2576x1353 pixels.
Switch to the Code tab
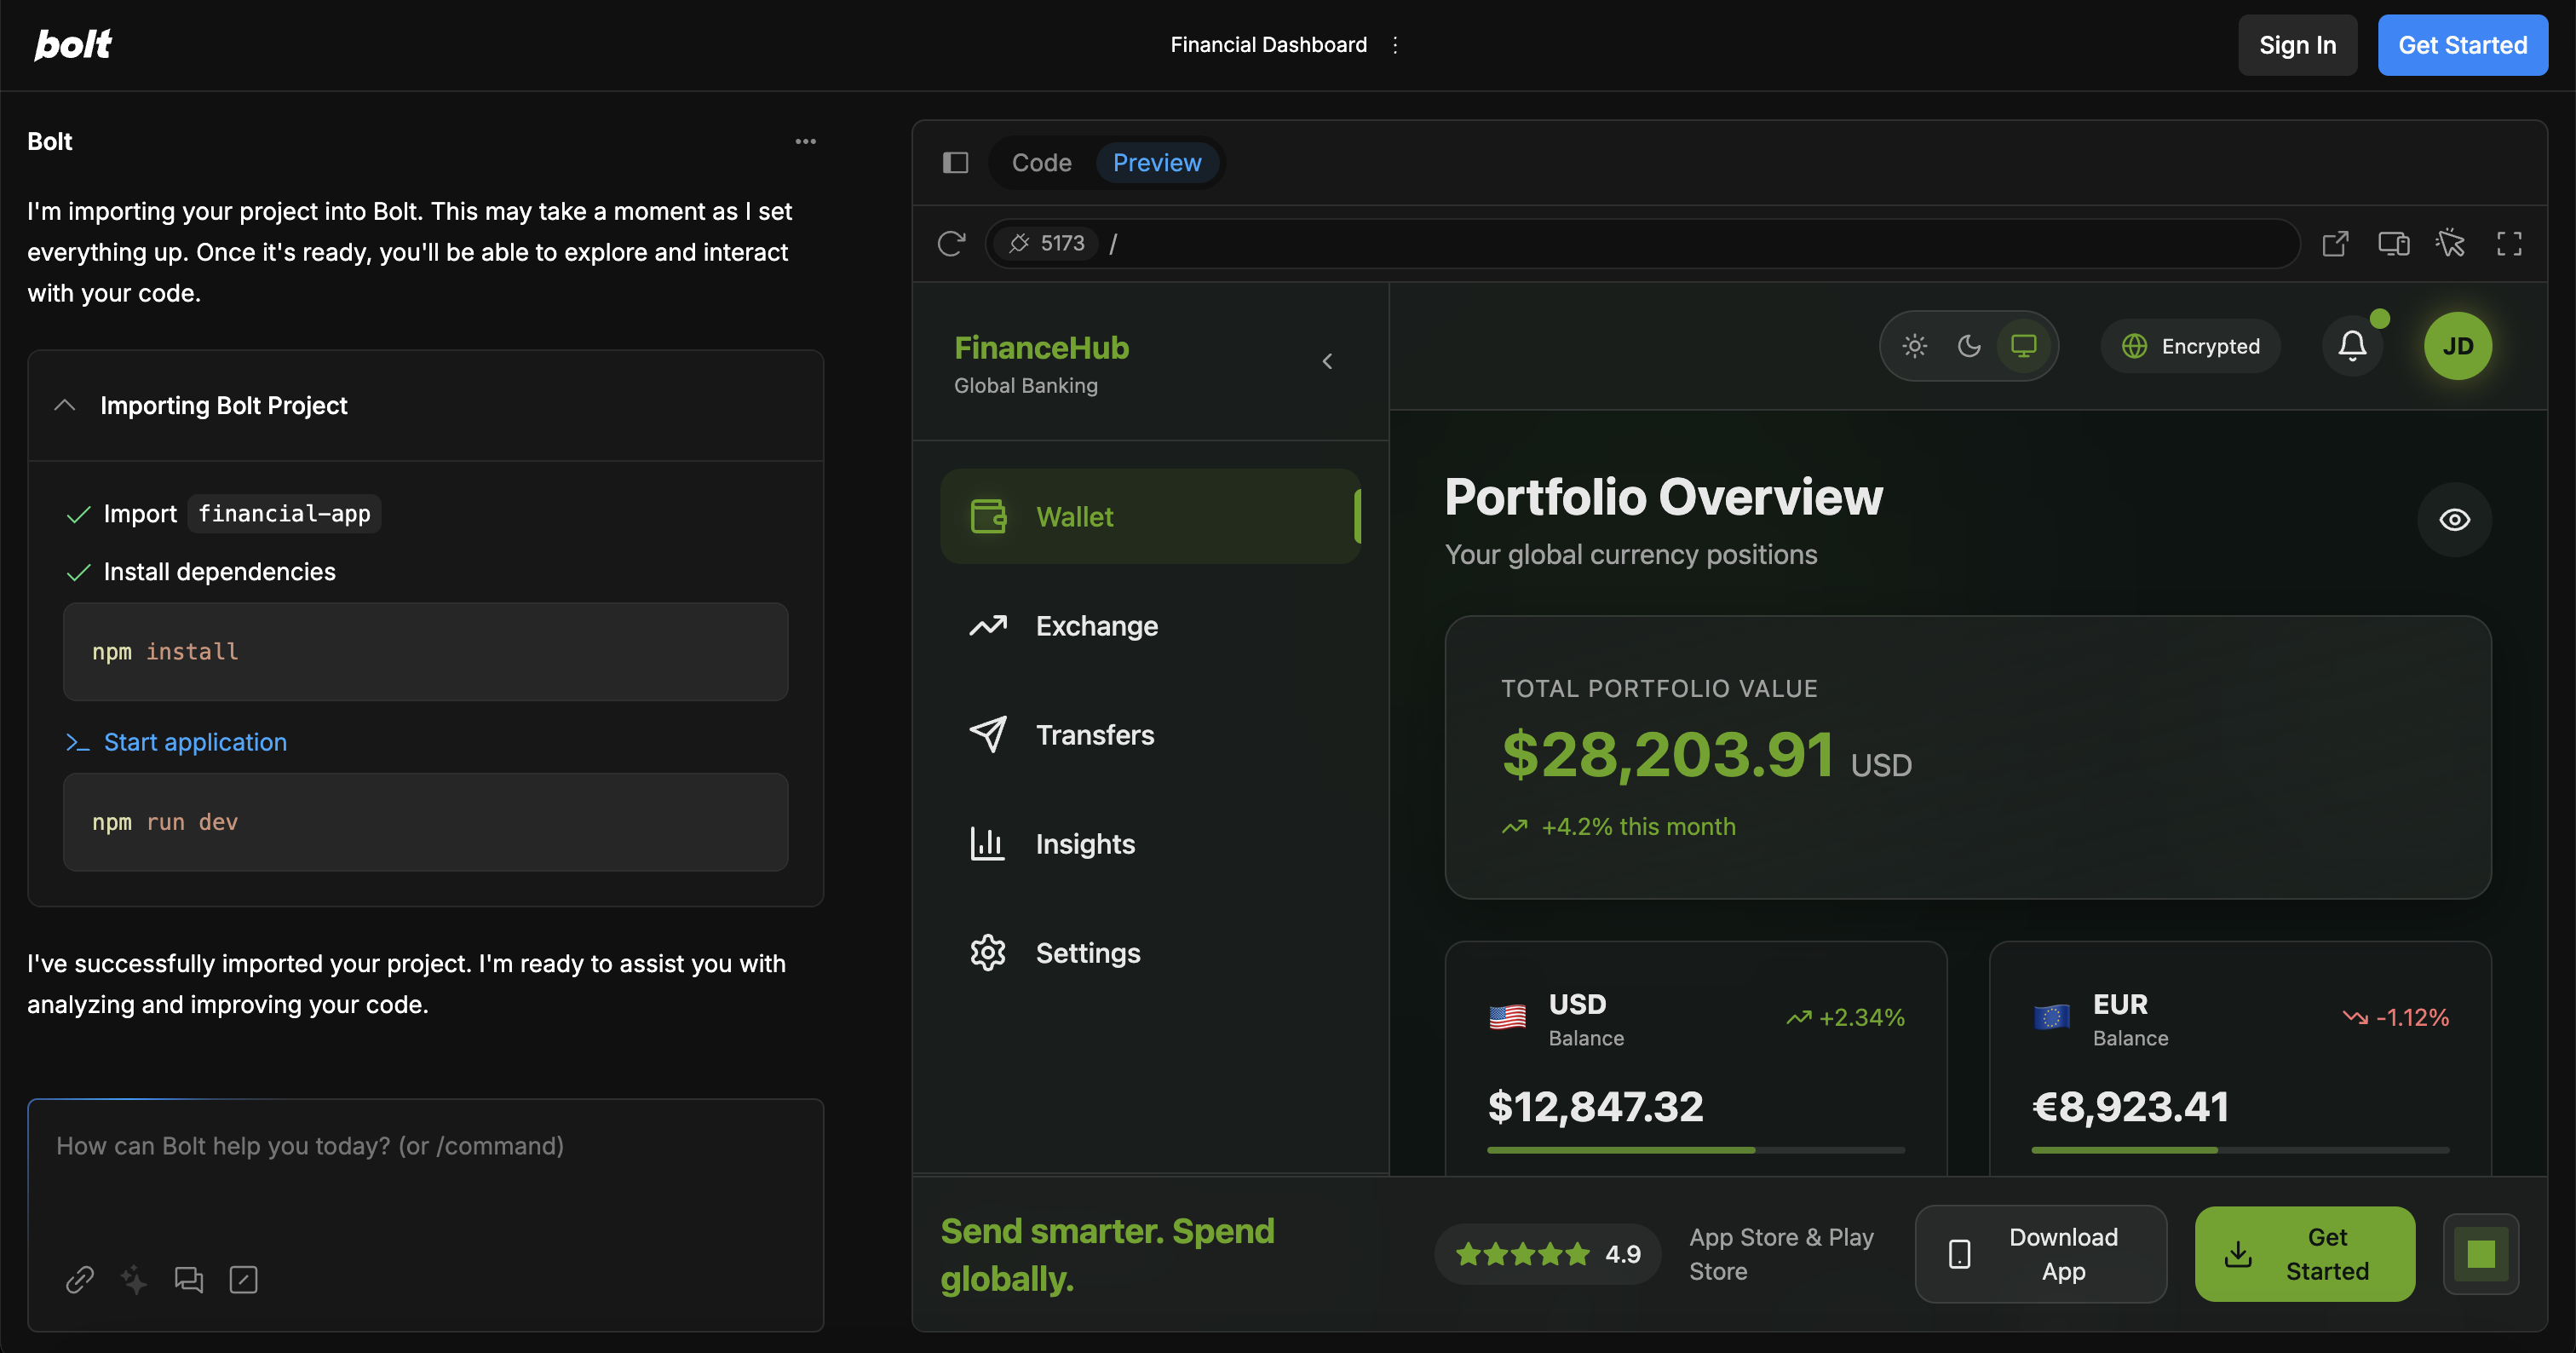tap(1041, 162)
